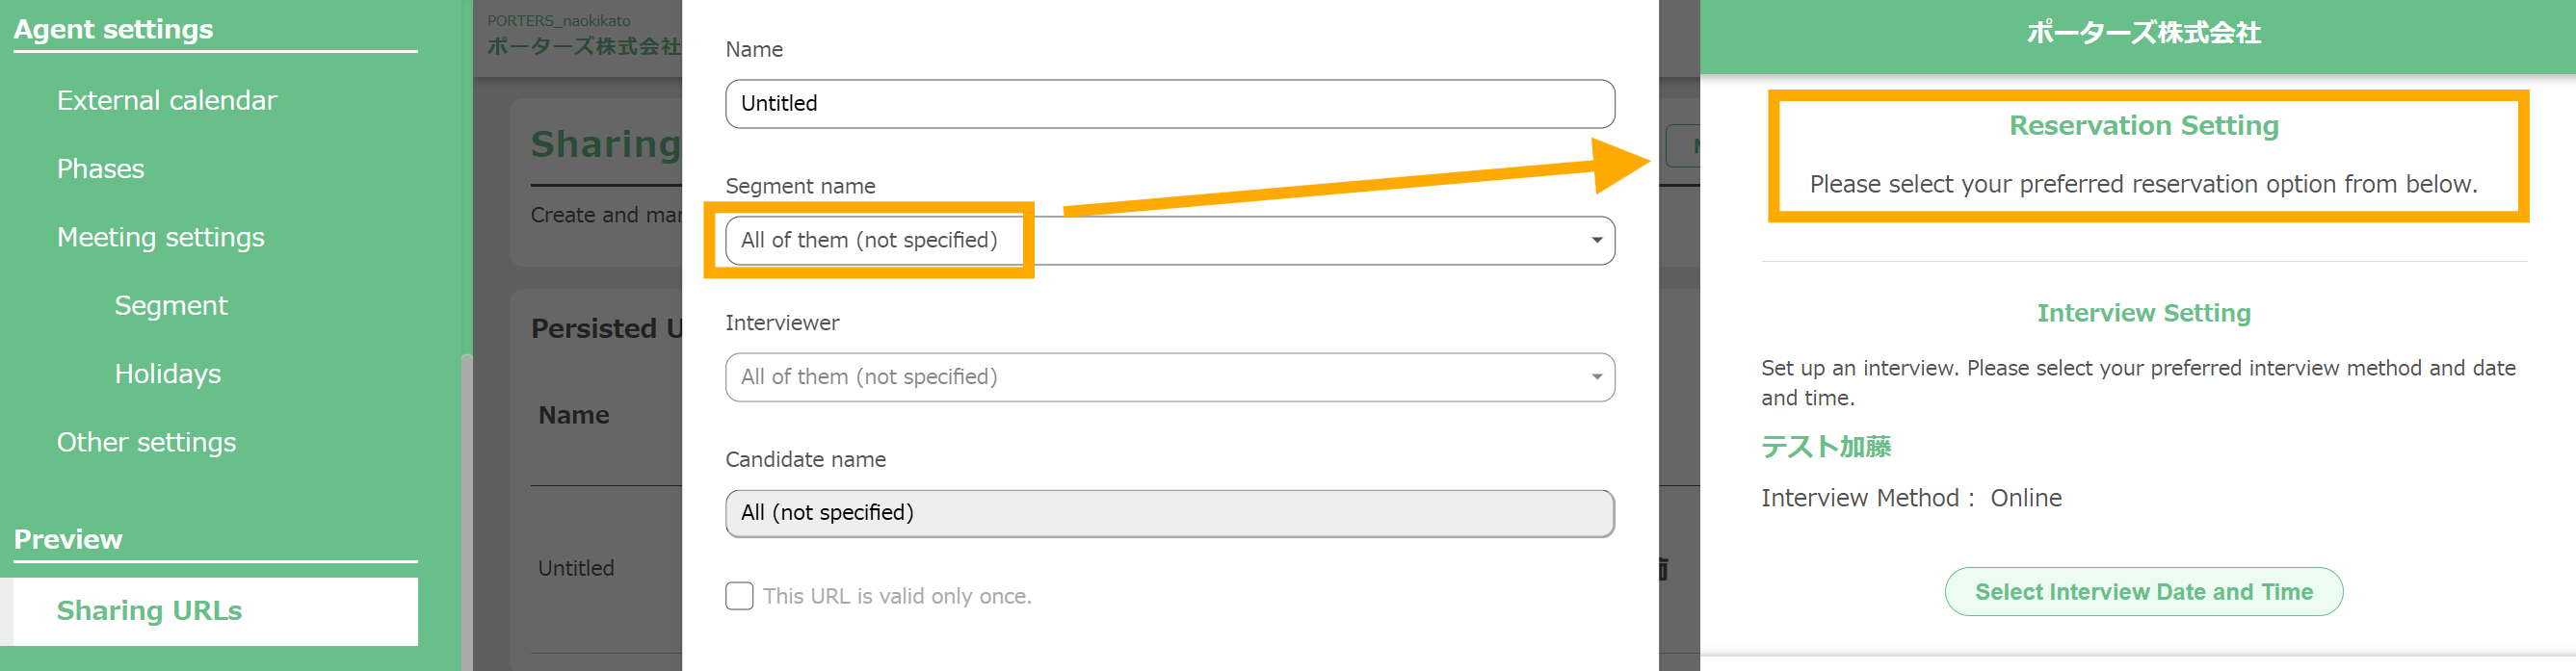Enable 'This URL is valid only once' checkbox
Screen dimensions: 2576x671
[x=739, y=596]
